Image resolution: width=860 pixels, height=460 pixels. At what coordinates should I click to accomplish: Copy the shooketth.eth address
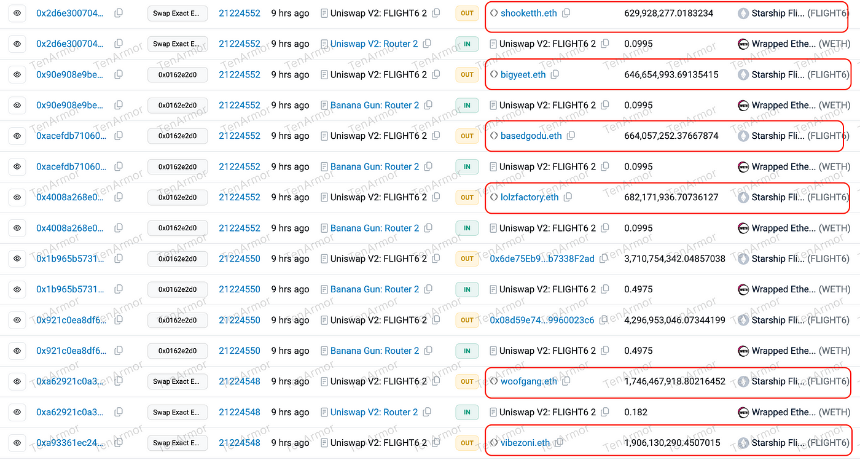click(x=566, y=13)
